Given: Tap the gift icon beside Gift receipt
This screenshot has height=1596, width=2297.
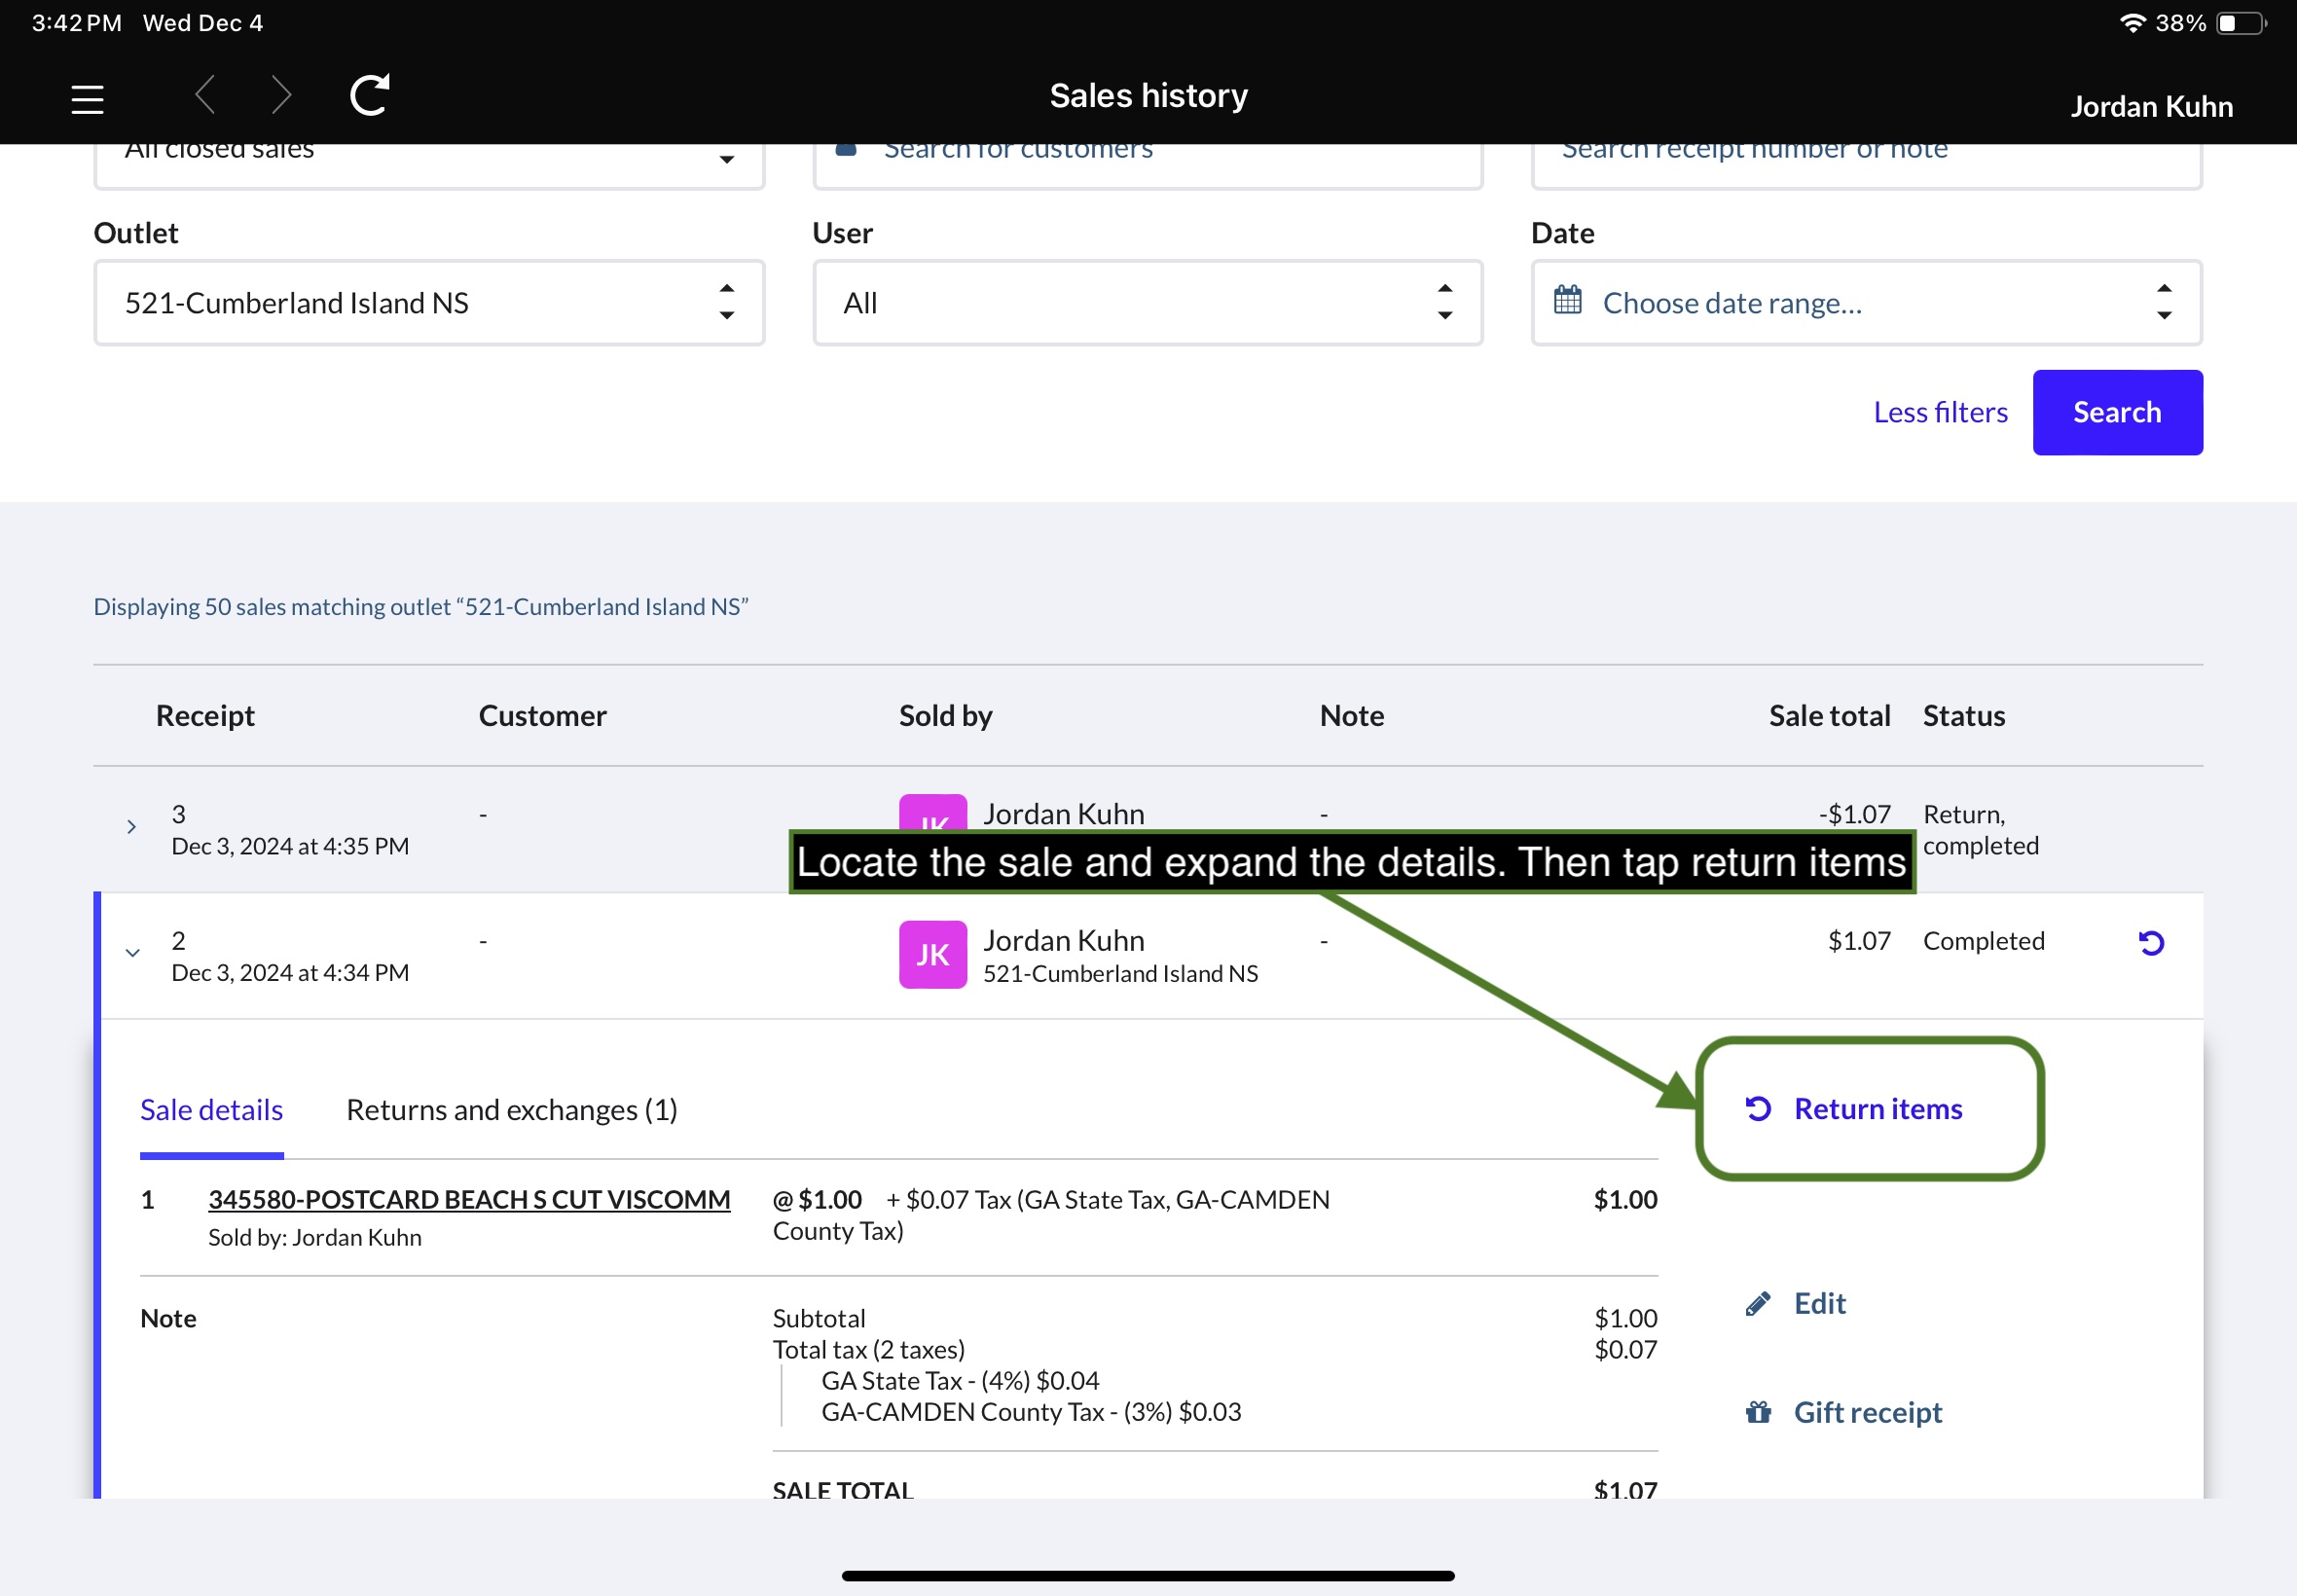Looking at the screenshot, I should tap(1758, 1412).
